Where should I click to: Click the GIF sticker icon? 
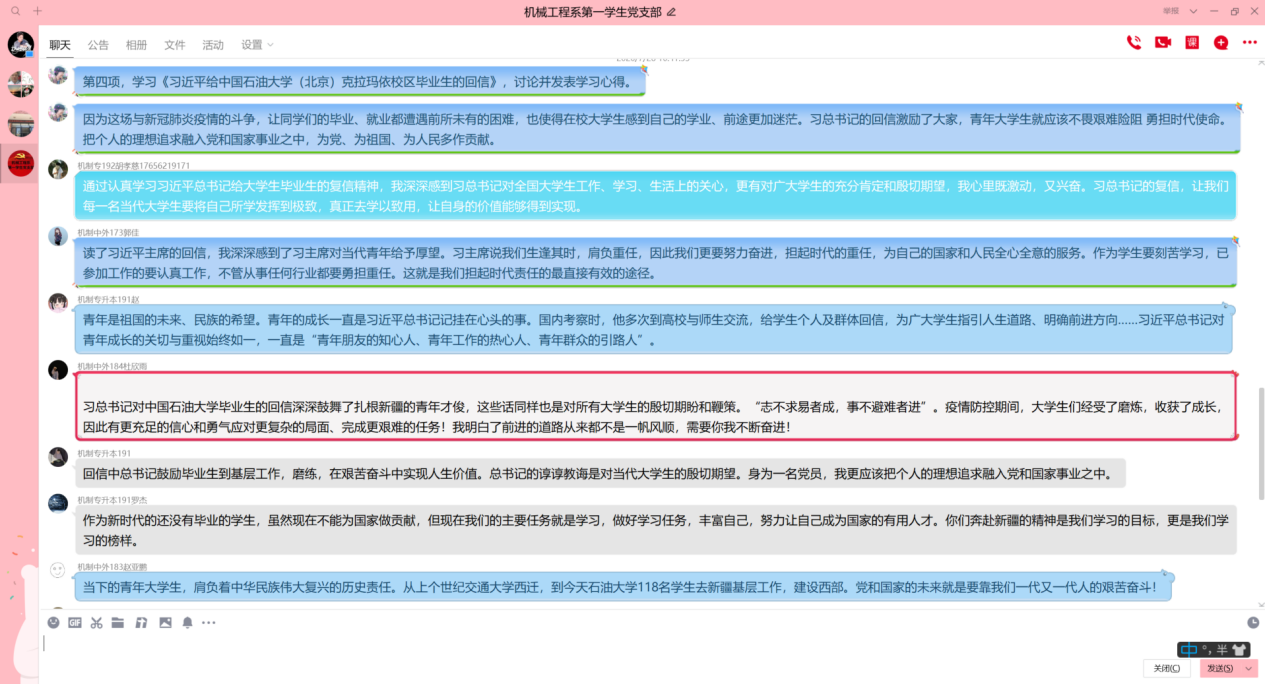75,623
